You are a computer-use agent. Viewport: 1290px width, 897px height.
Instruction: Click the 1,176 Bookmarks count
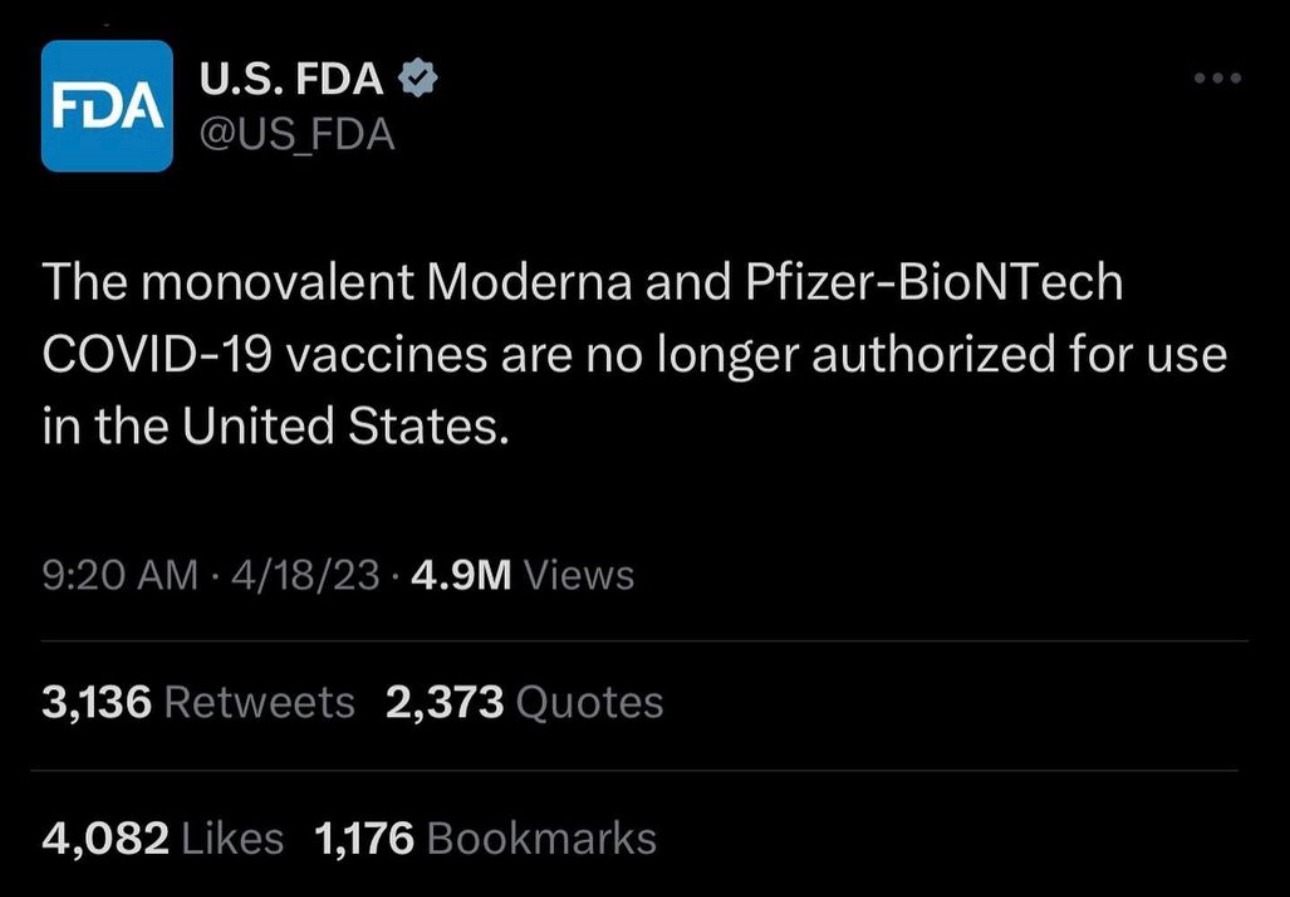pyautogui.click(x=485, y=838)
